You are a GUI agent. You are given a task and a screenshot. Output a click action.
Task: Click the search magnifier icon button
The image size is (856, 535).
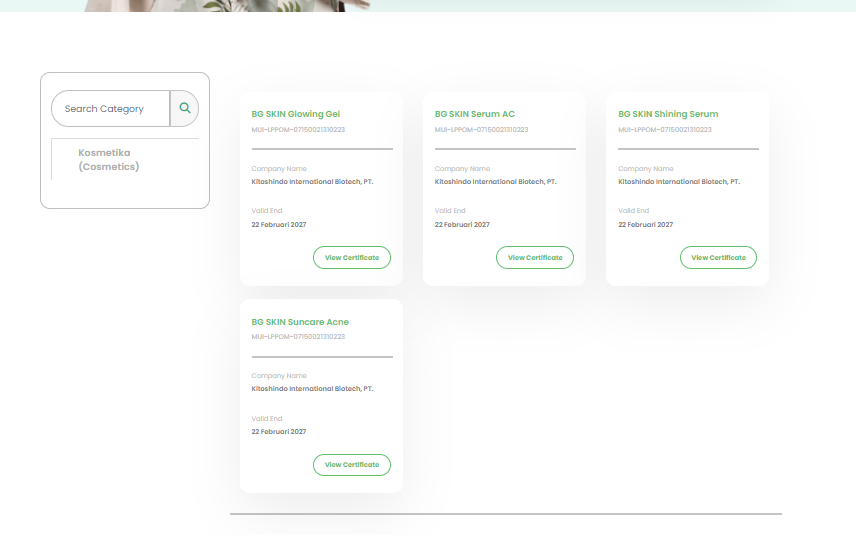pyautogui.click(x=185, y=109)
